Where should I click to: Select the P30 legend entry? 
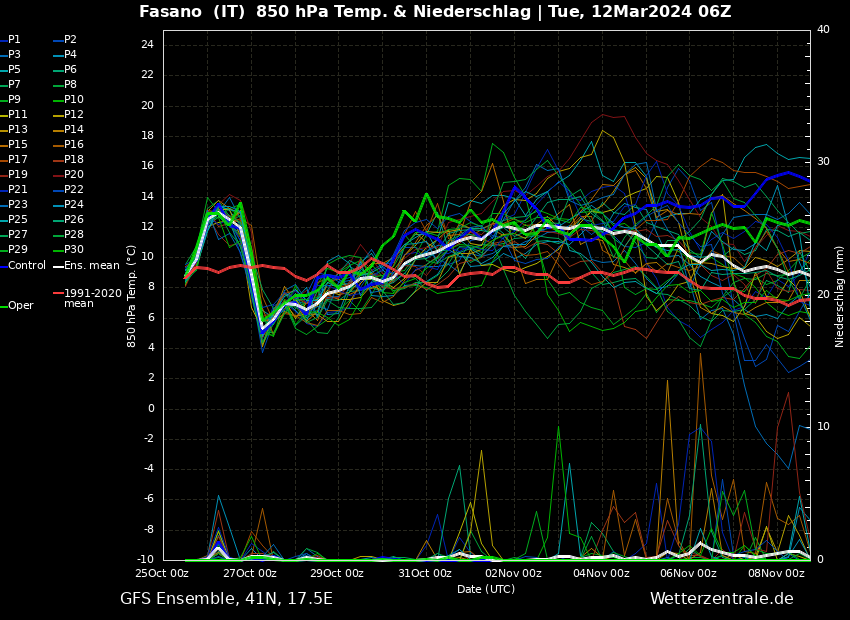[73, 250]
